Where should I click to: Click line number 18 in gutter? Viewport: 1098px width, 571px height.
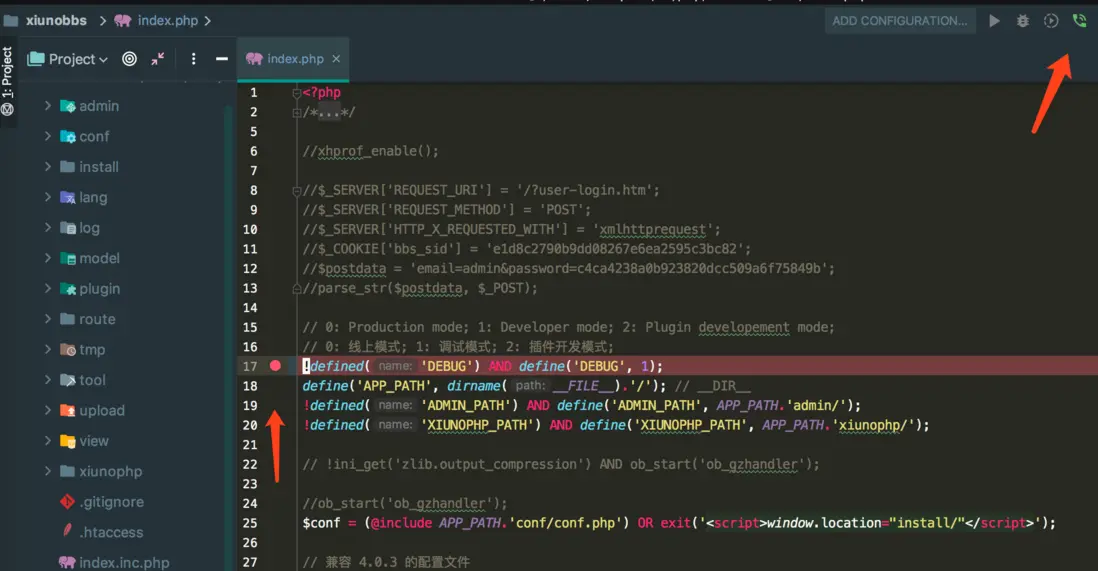coord(250,385)
